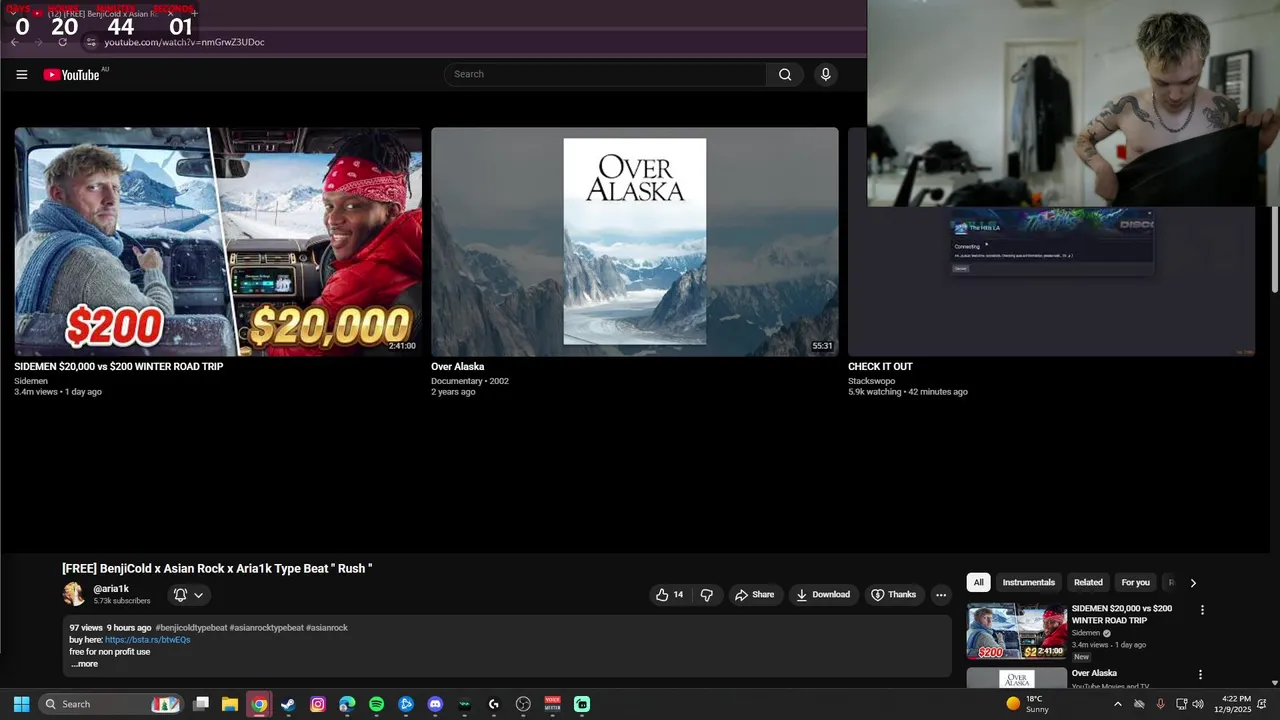The image size is (1280, 720).
Task: Open volume control from system tray
Action: (x=1198, y=704)
